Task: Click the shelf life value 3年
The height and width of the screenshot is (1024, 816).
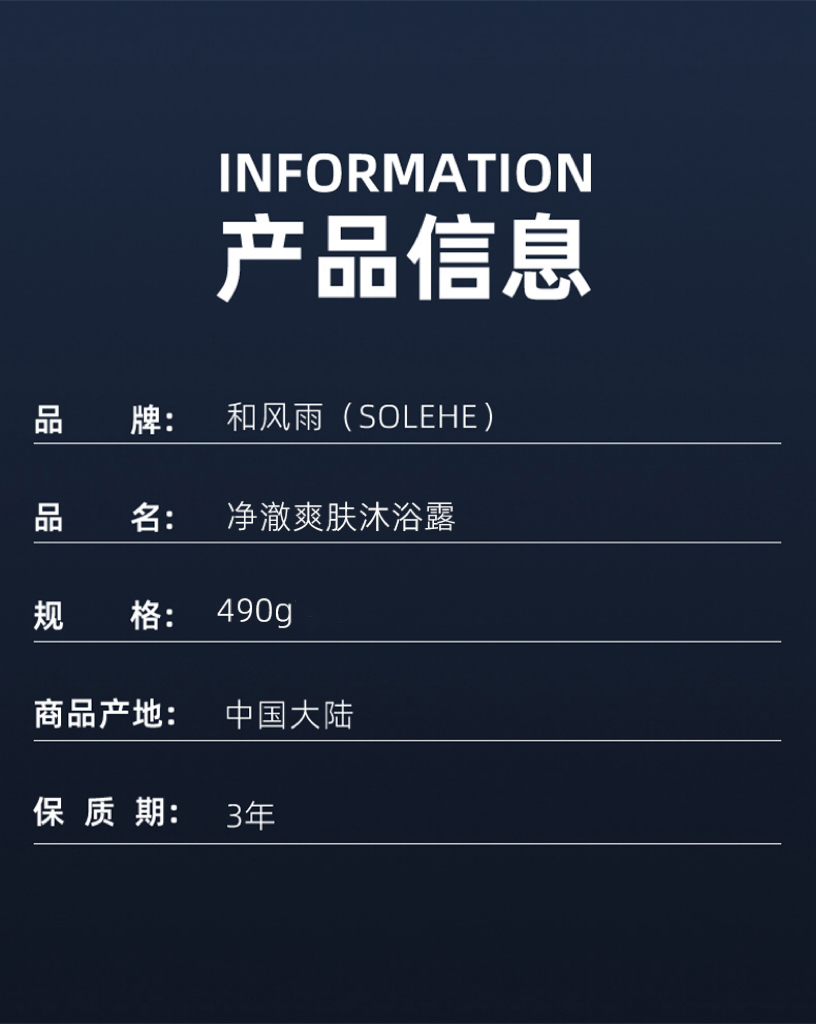Action: (250, 816)
